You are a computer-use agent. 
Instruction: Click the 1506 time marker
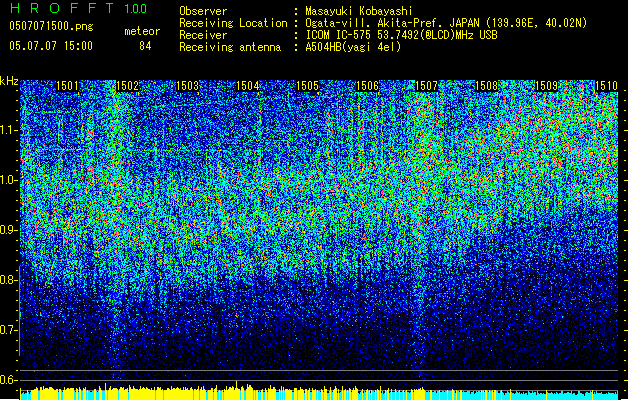[x=367, y=86]
